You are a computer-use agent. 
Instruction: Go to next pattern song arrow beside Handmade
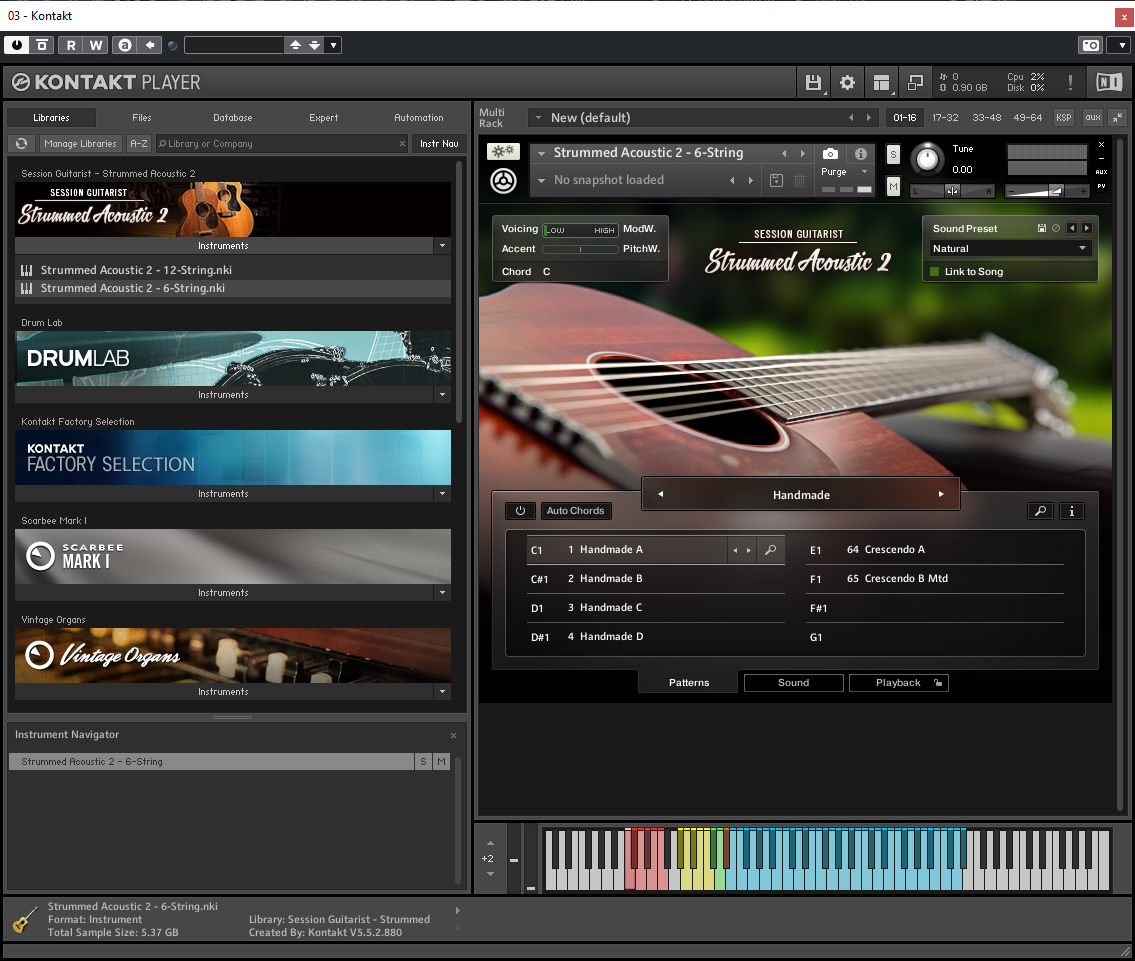point(940,494)
